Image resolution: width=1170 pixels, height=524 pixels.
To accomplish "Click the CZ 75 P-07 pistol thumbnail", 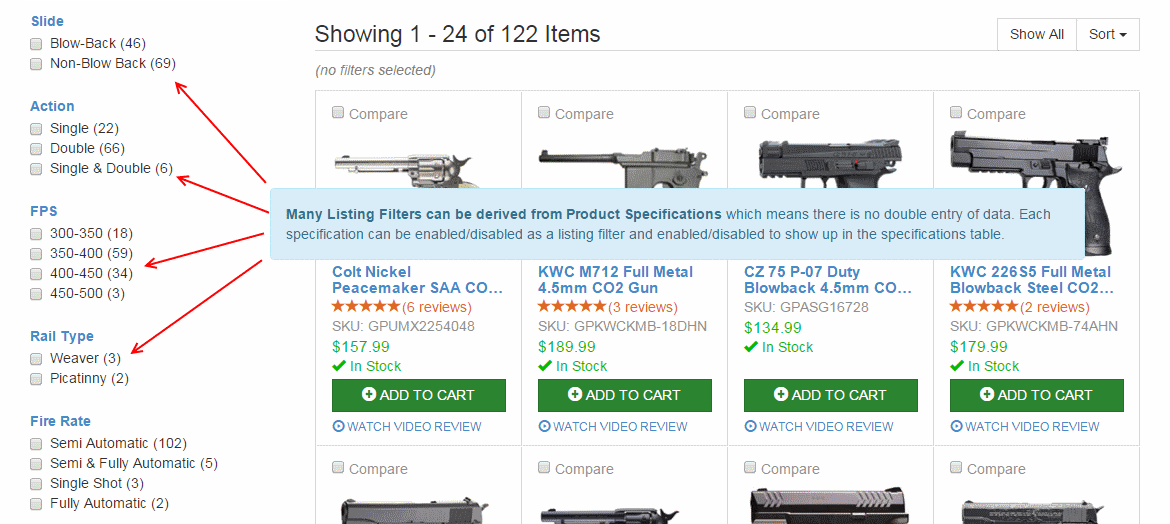I will [x=830, y=163].
